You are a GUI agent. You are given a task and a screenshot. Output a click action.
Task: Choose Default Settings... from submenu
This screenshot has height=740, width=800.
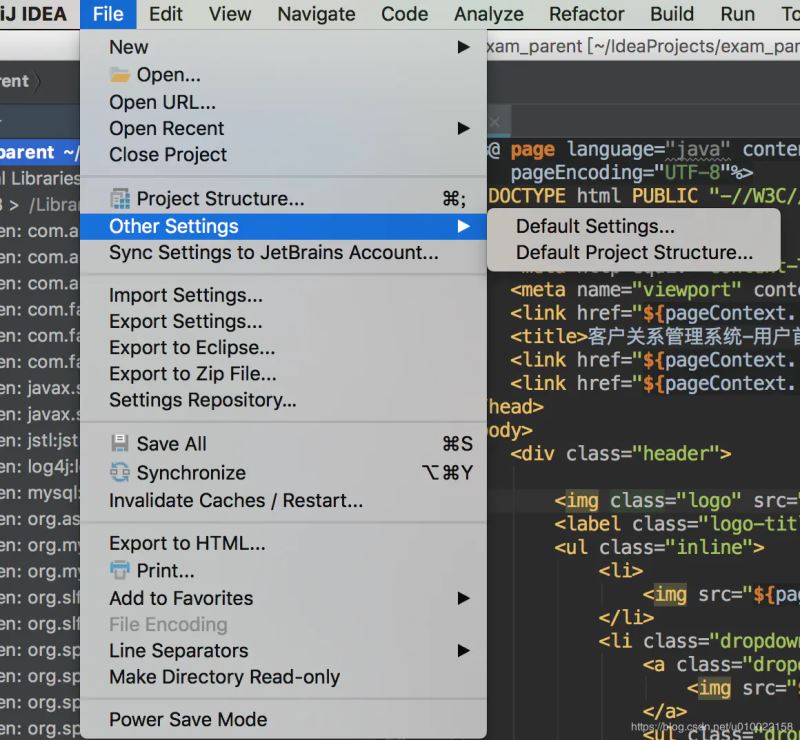[595, 227]
